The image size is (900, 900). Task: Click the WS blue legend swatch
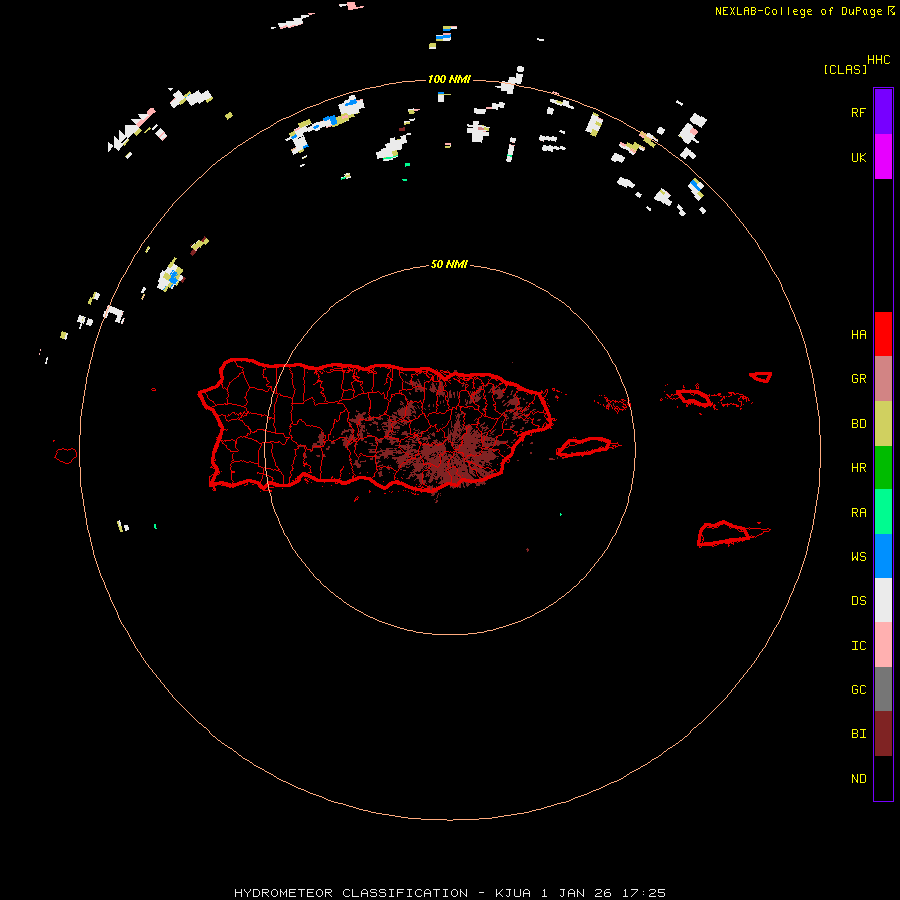point(883,556)
